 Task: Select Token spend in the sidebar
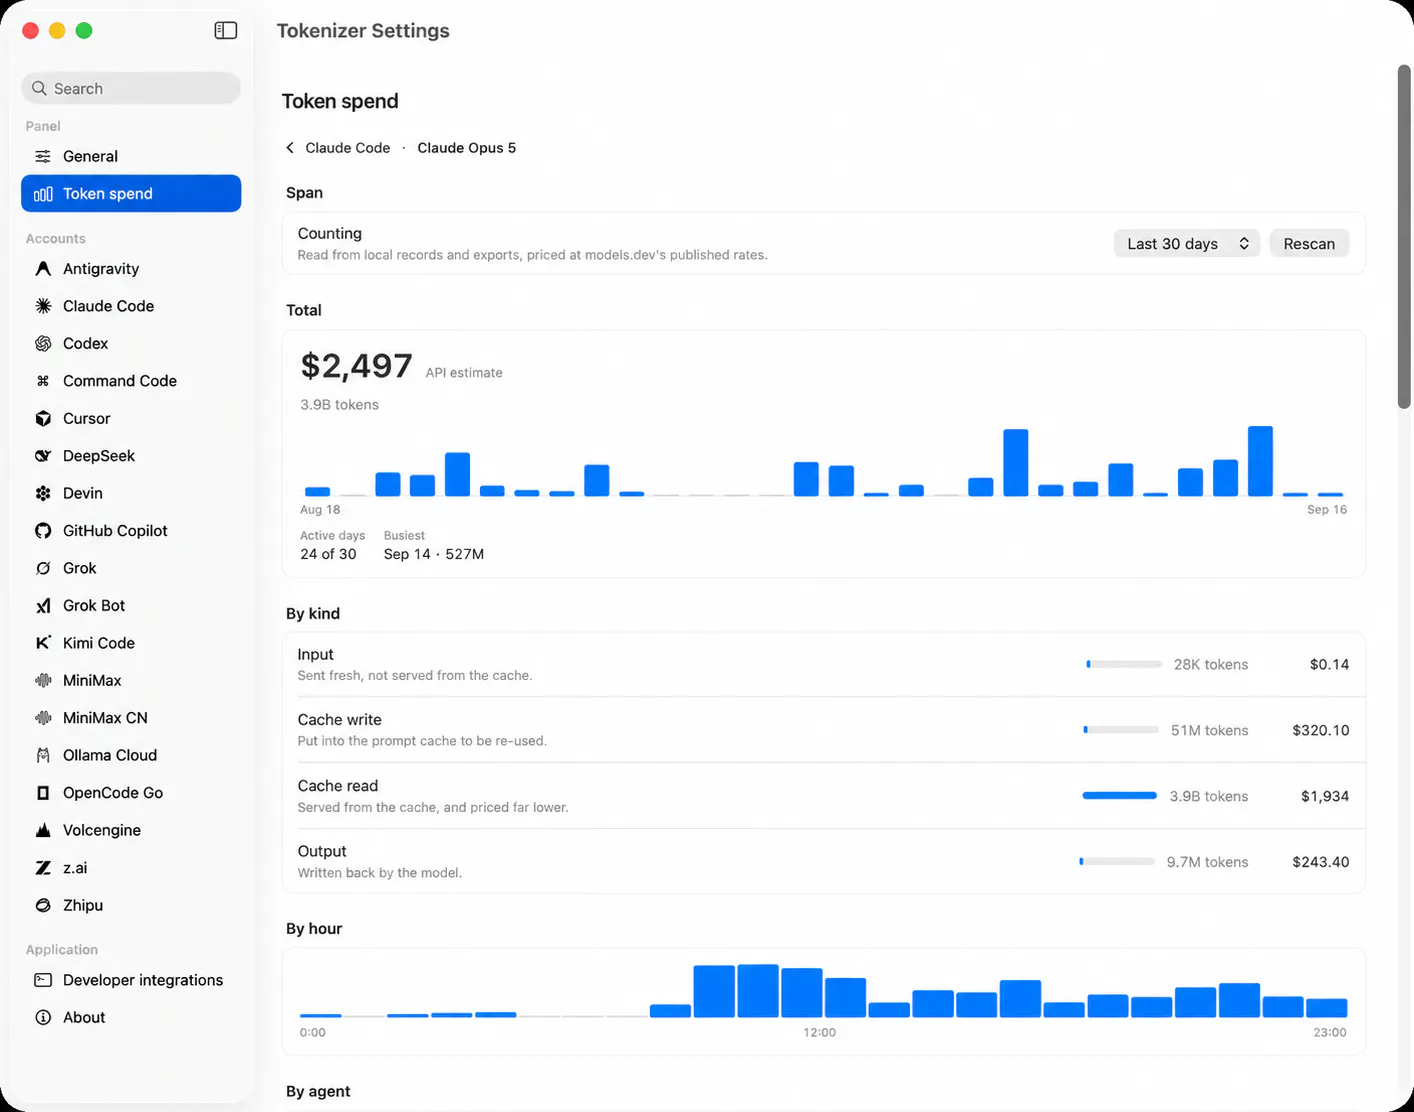(x=131, y=194)
